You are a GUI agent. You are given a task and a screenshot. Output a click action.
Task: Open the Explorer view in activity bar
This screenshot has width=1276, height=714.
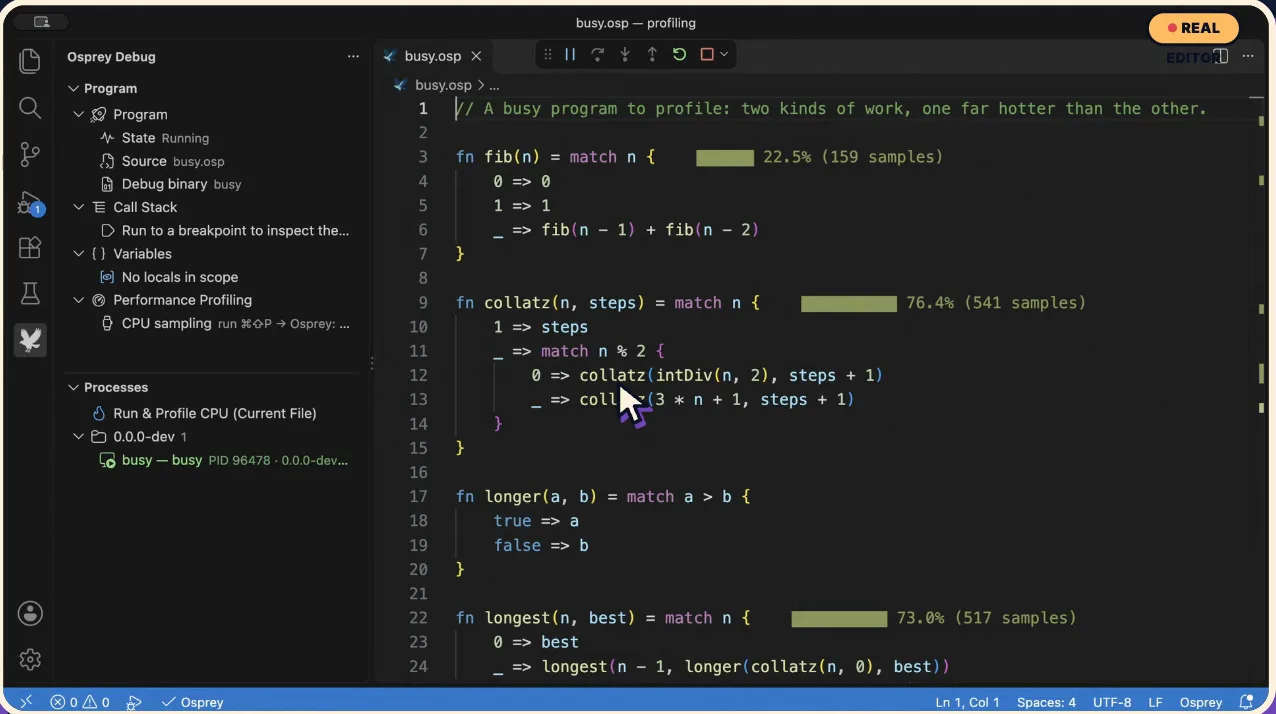coord(30,61)
